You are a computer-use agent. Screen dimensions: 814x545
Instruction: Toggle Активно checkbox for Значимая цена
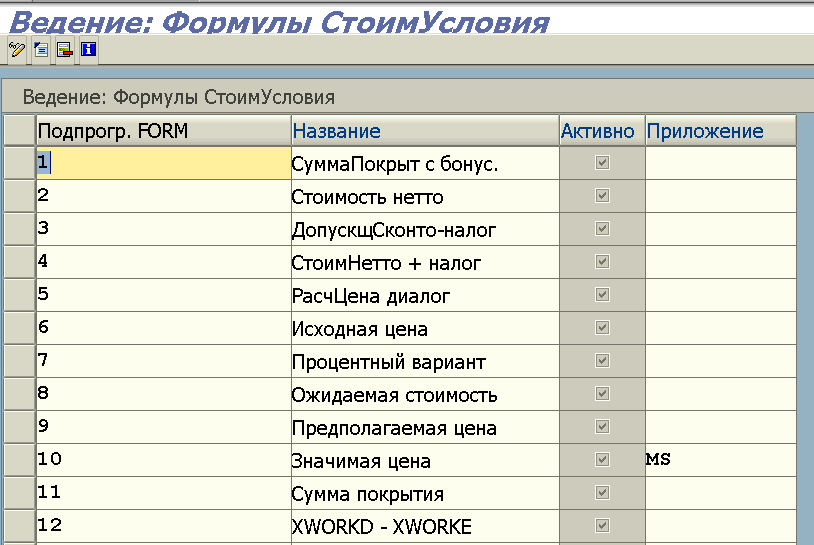coord(602,460)
